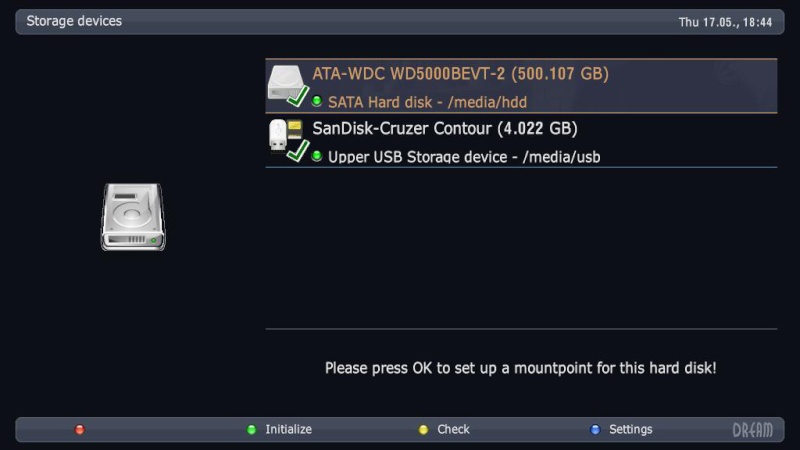The image size is (800, 450).
Task: Click the blue dot next to Settings
Action: [x=595, y=430]
